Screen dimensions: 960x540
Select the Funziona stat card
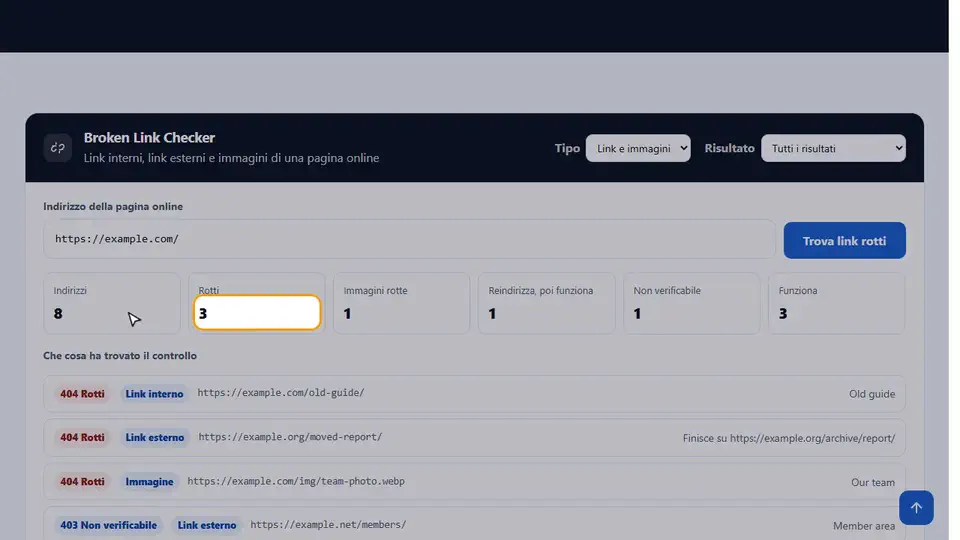click(837, 303)
